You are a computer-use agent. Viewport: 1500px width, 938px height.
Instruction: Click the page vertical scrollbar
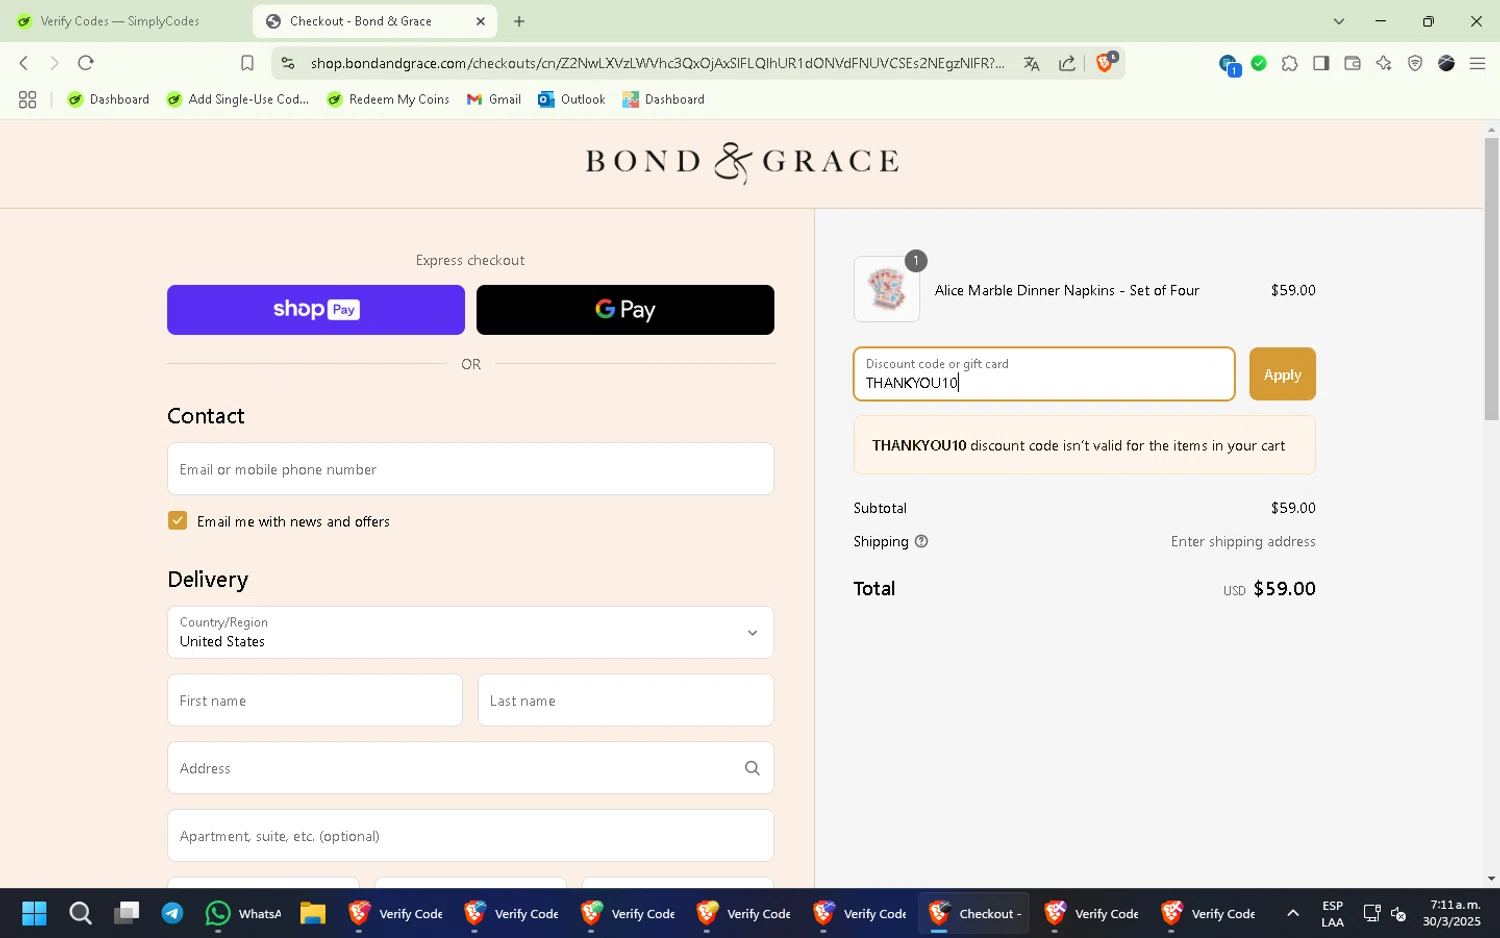(x=1491, y=278)
